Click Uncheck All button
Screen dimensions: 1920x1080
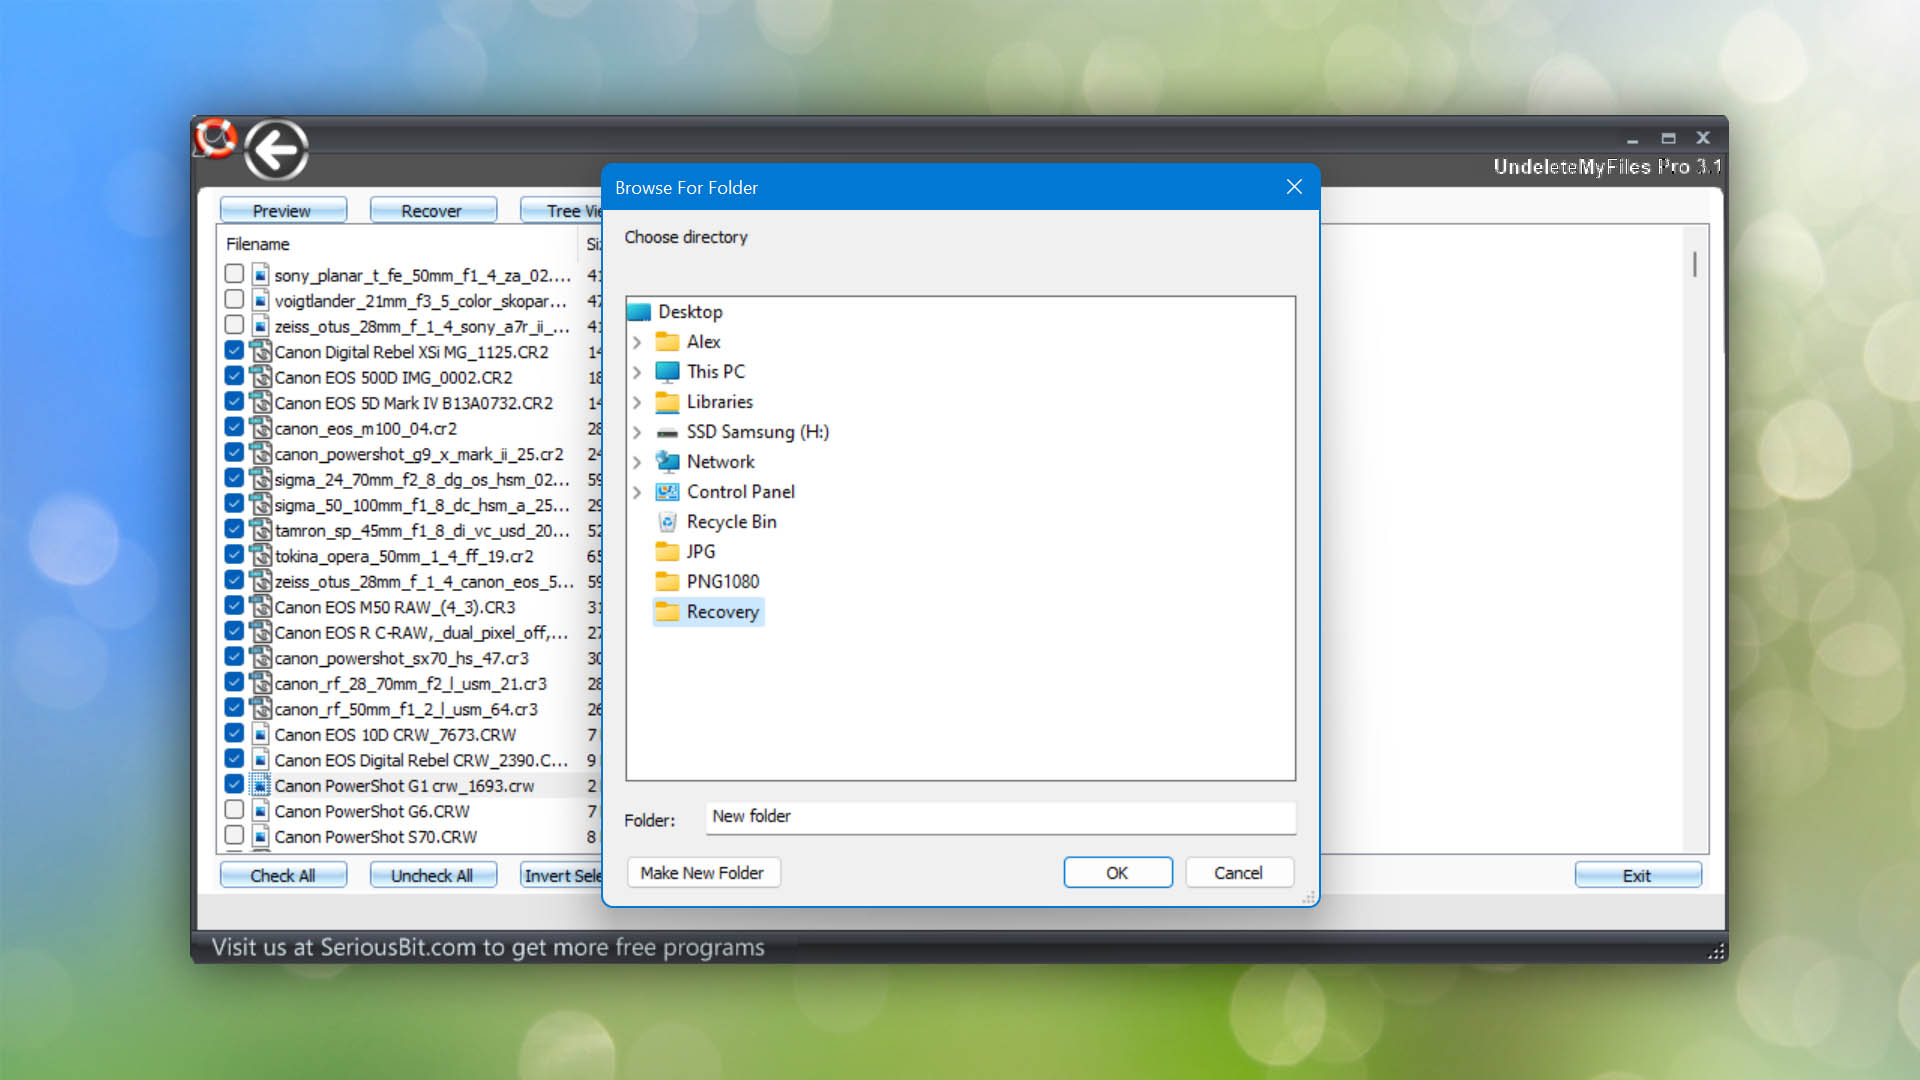pos(433,875)
